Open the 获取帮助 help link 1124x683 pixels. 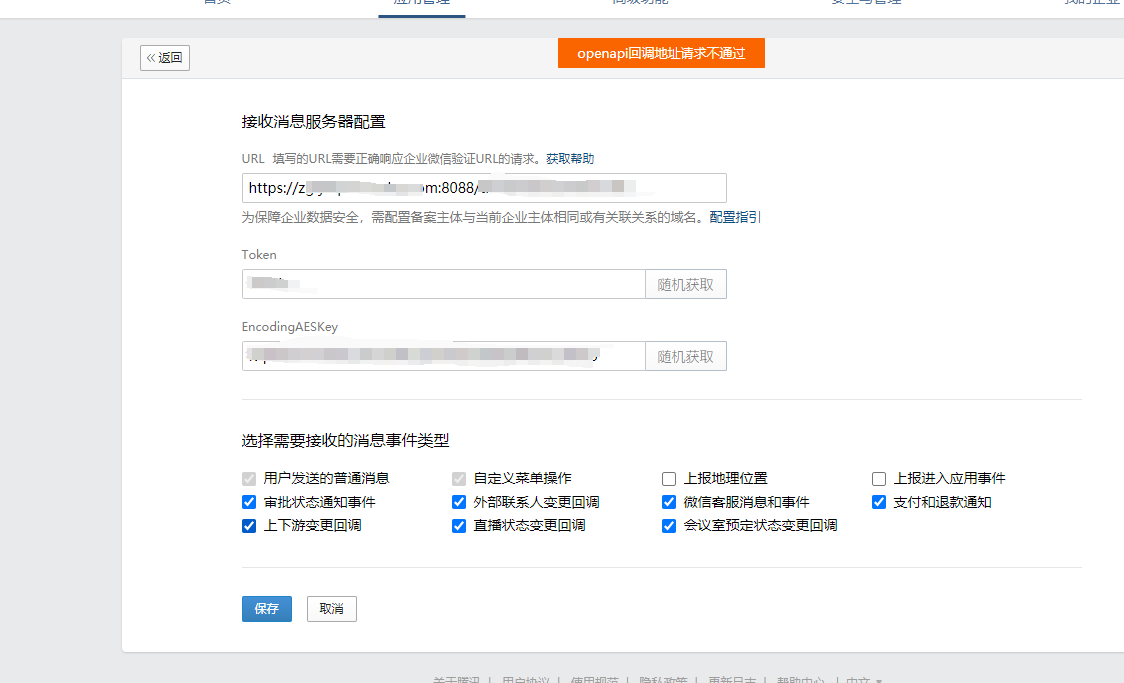point(569,158)
